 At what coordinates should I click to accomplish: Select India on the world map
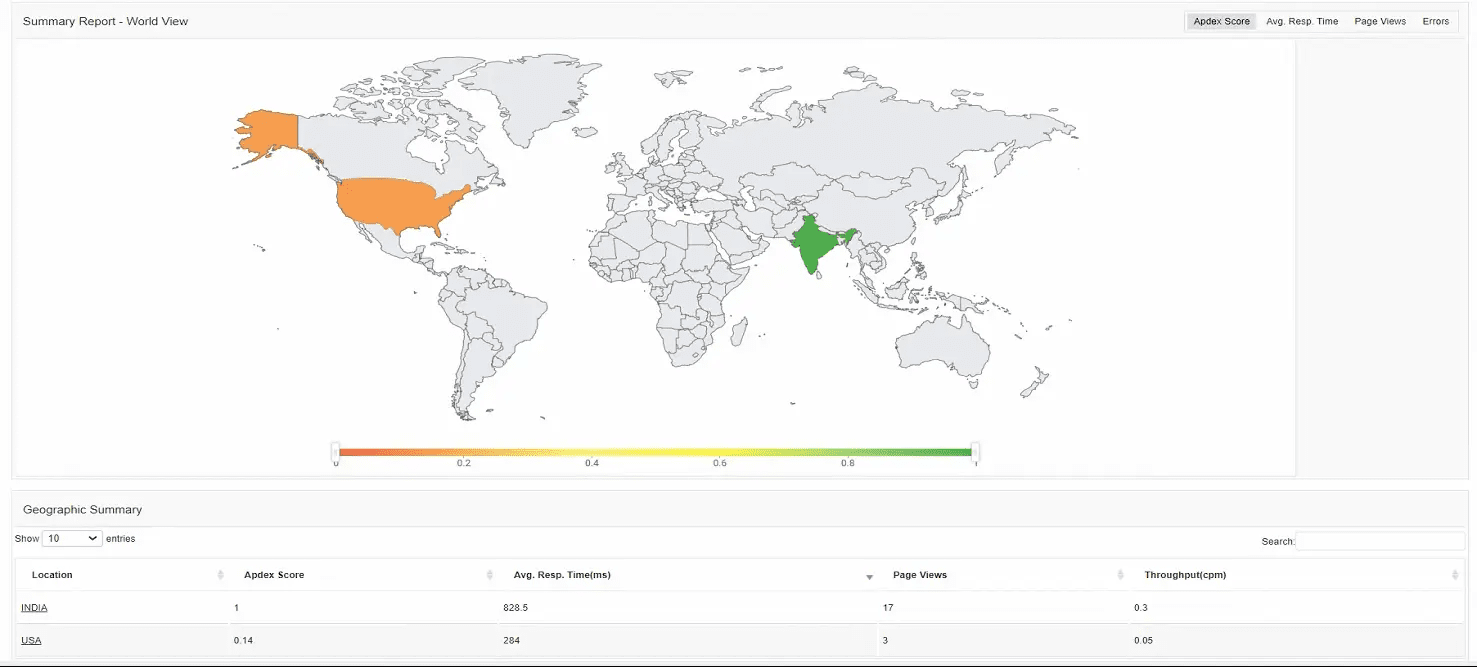point(812,240)
